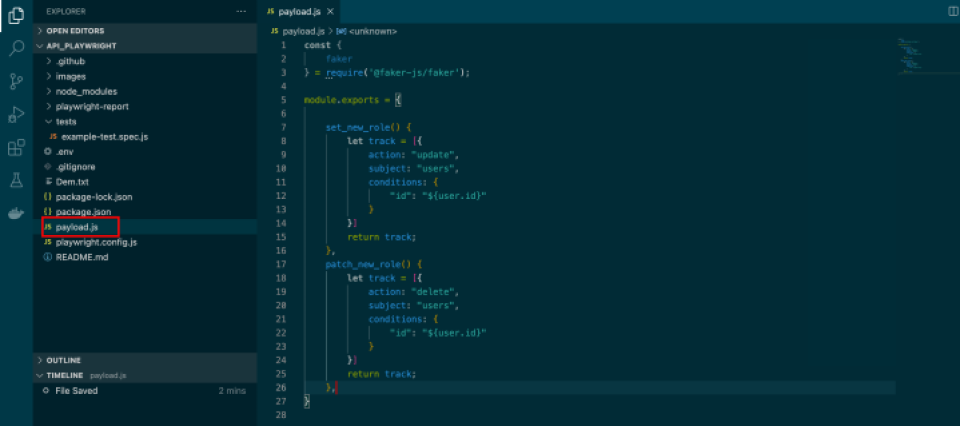Open Run and Debug view icon
The image size is (960, 426).
click(x=17, y=114)
